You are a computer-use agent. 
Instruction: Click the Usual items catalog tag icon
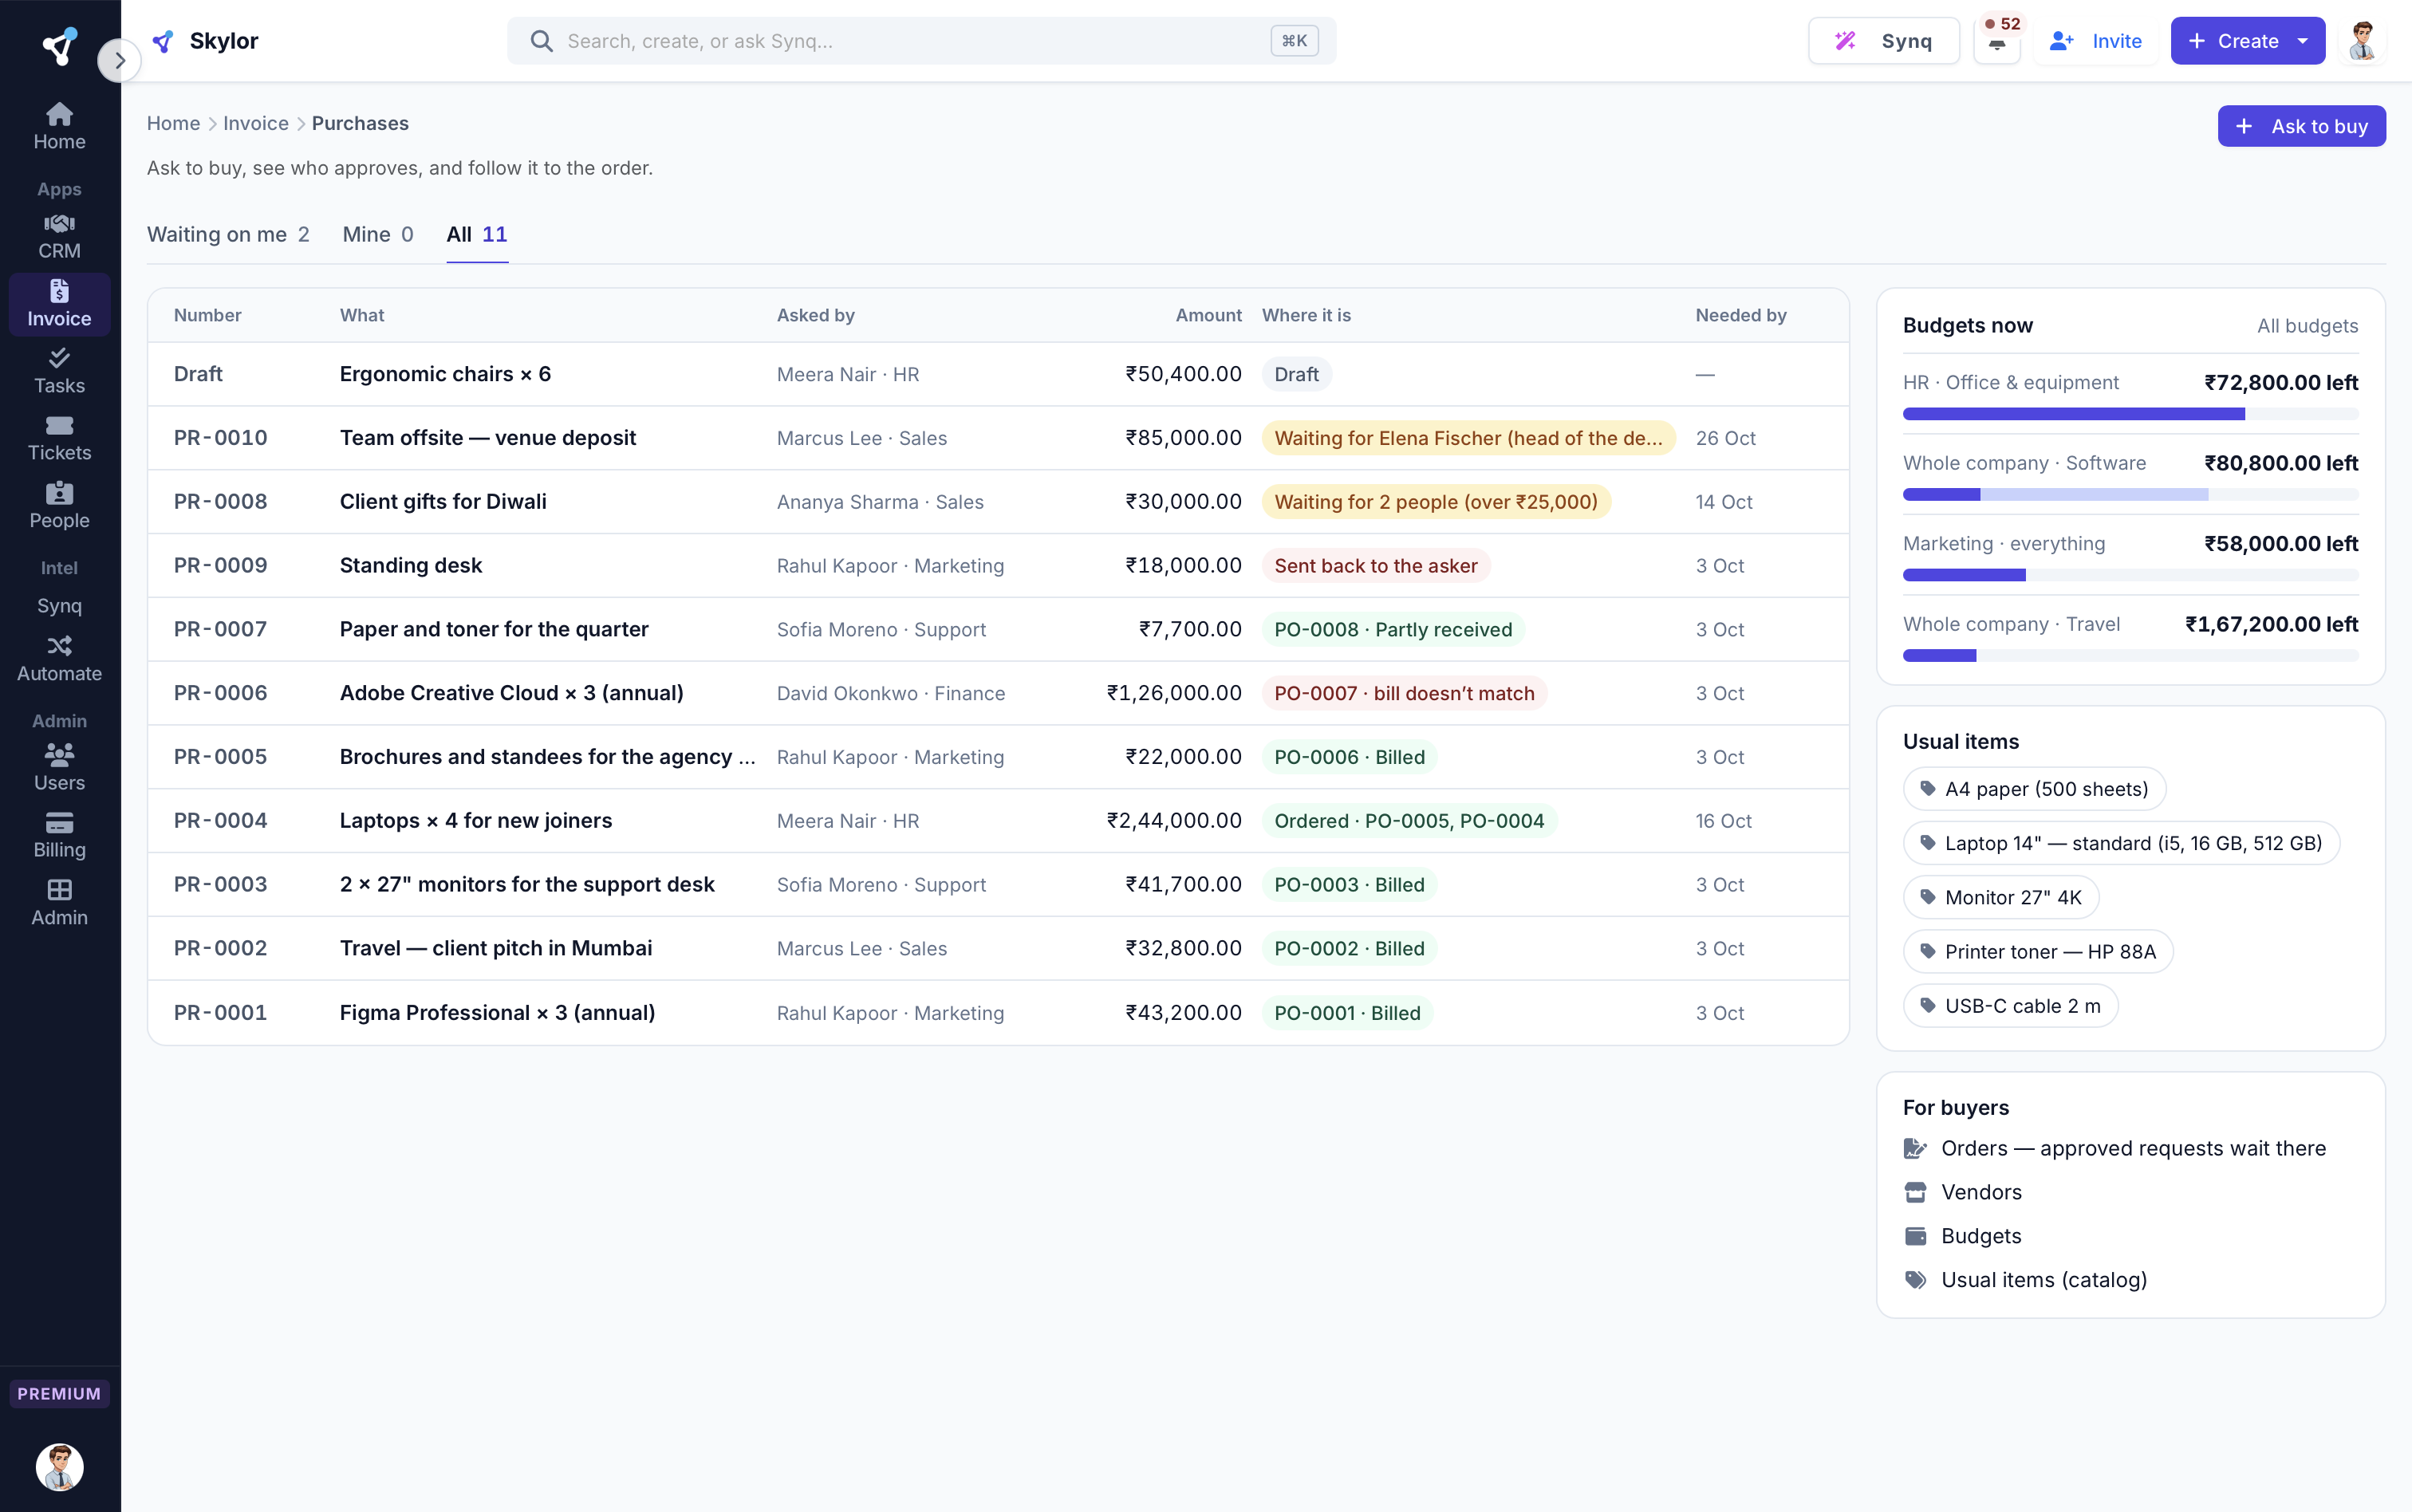pos(1915,1280)
